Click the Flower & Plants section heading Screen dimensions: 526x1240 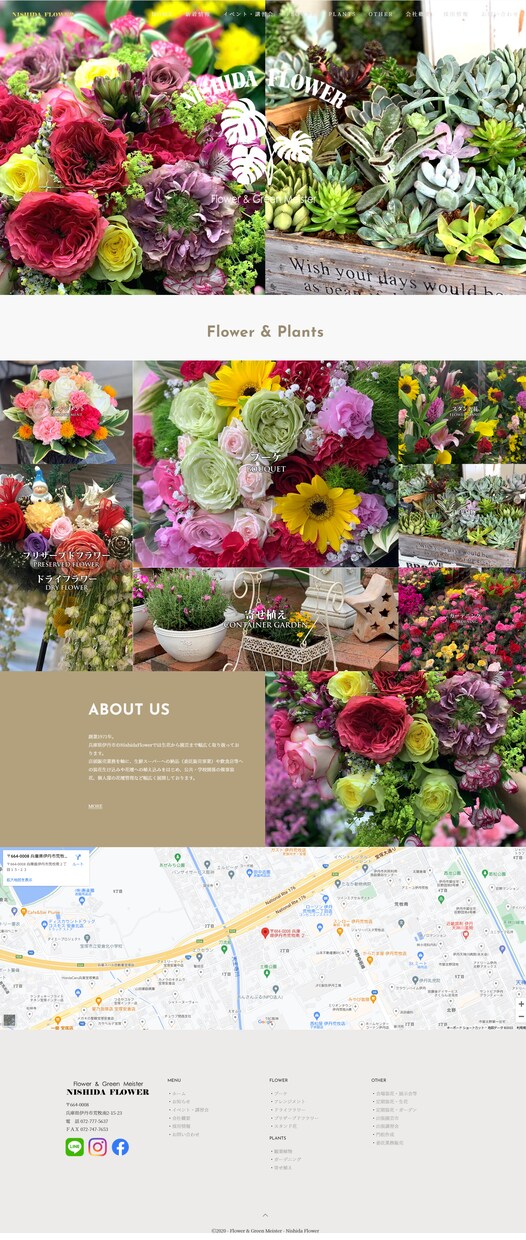coord(265,331)
